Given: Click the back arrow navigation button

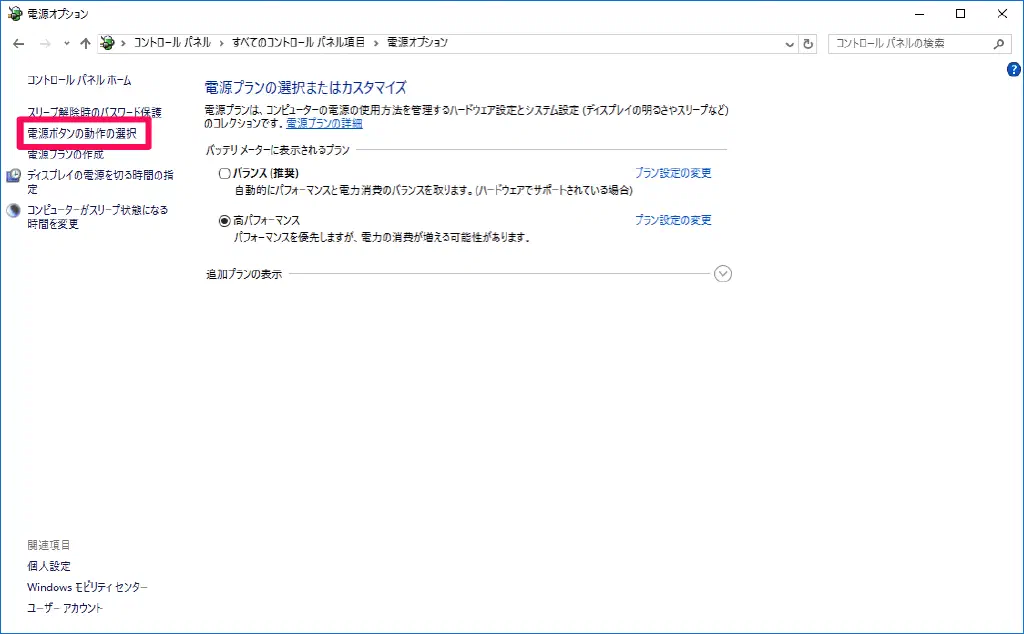Looking at the screenshot, I should (x=18, y=44).
